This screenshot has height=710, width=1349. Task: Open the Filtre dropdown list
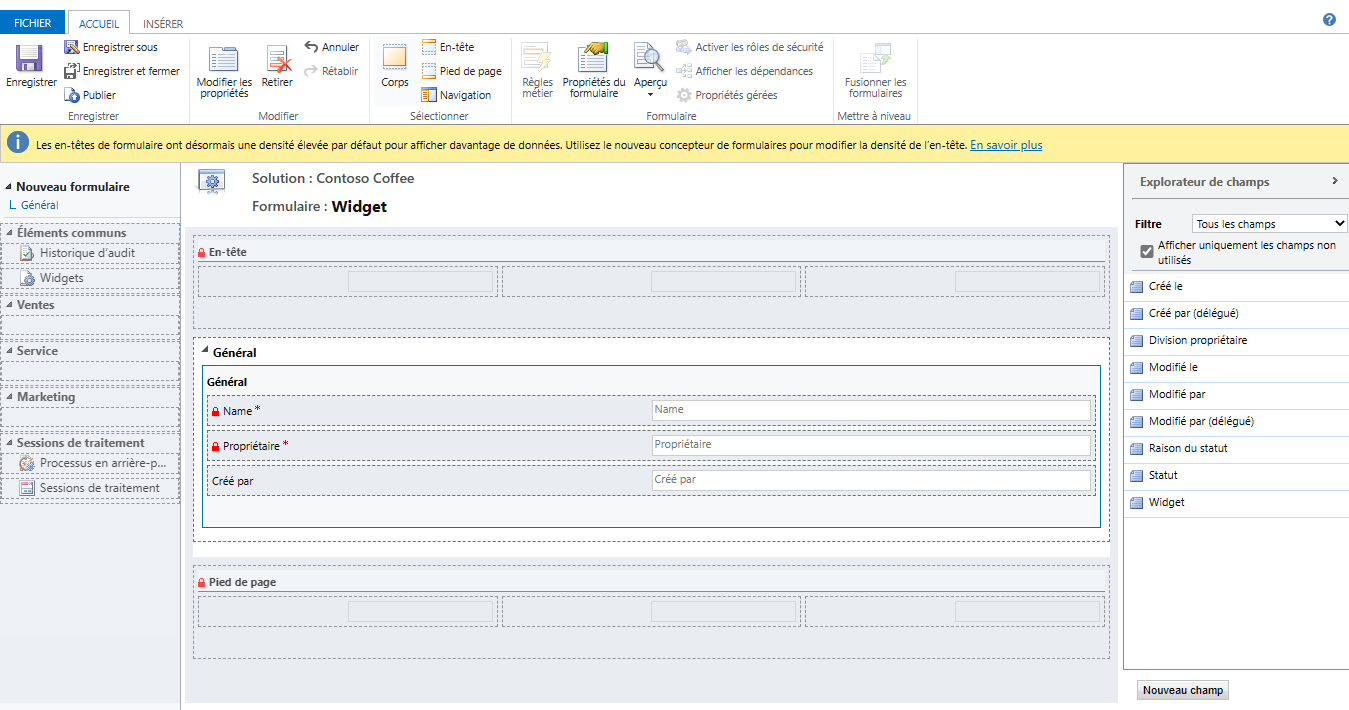tap(1270, 224)
